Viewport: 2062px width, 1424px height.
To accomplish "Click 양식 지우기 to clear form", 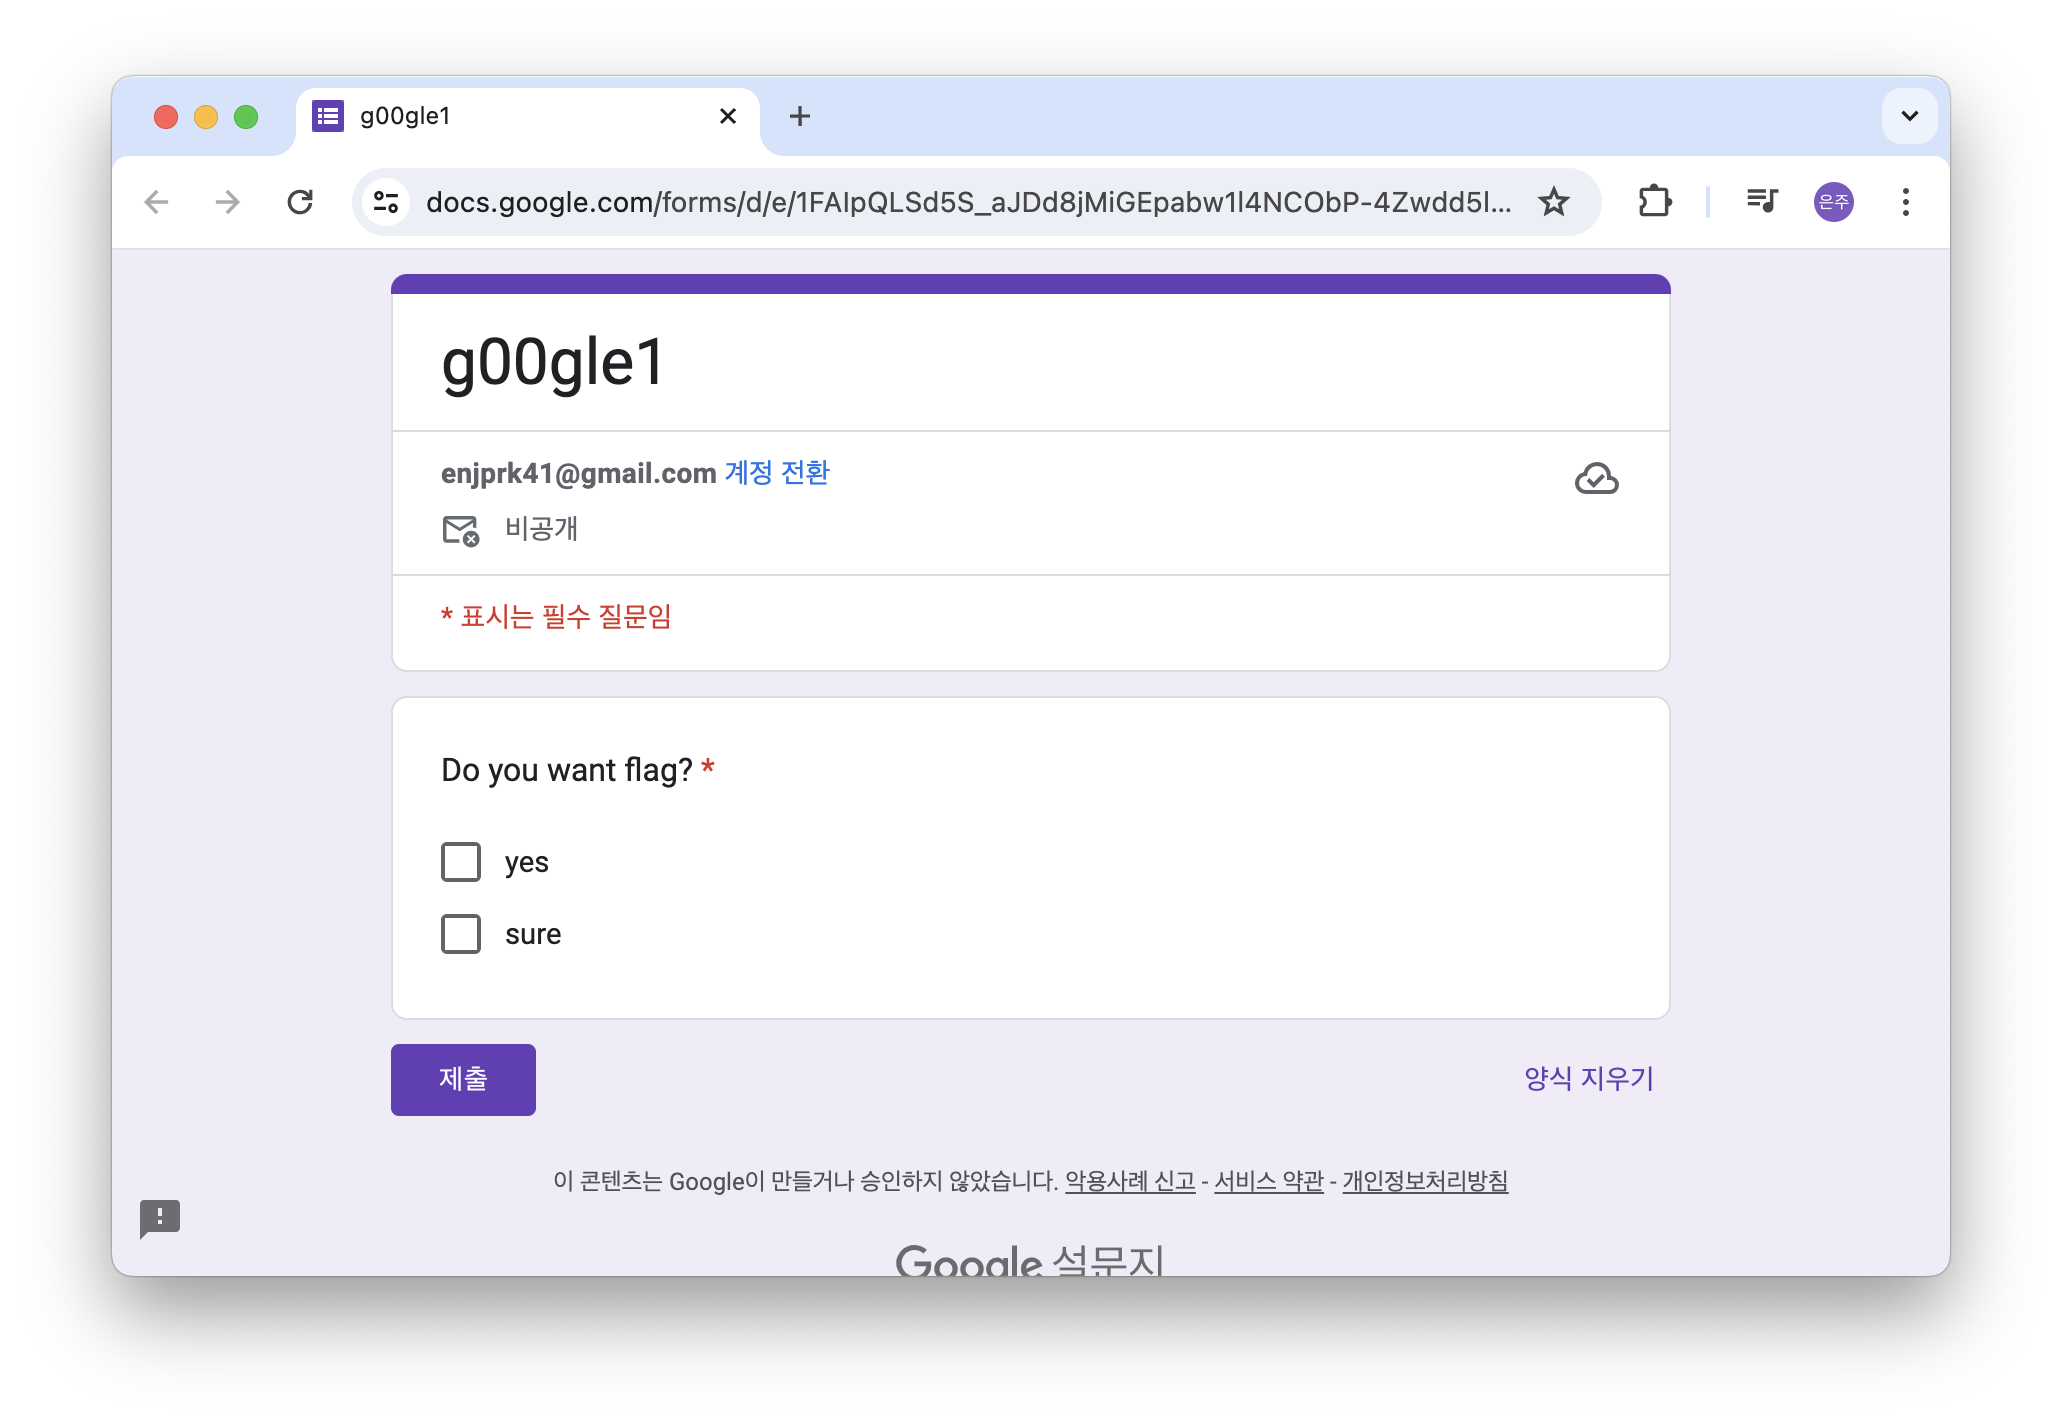I will [x=1588, y=1079].
